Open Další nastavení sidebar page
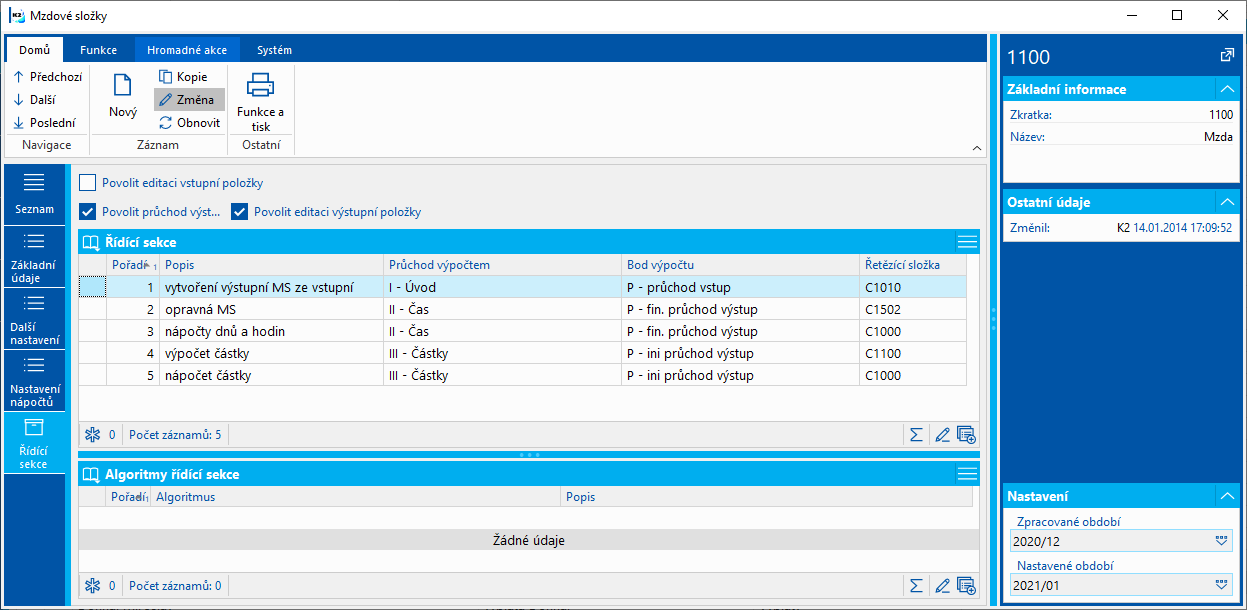The image size is (1247, 610). 35,318
